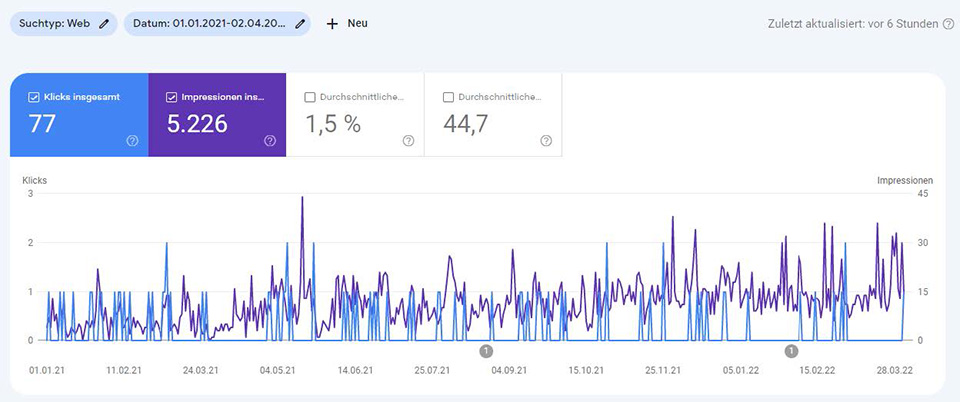The image size is (960, 402).
Task: Click the 11.02.21 date label
Action: click(x=124, y=370)
